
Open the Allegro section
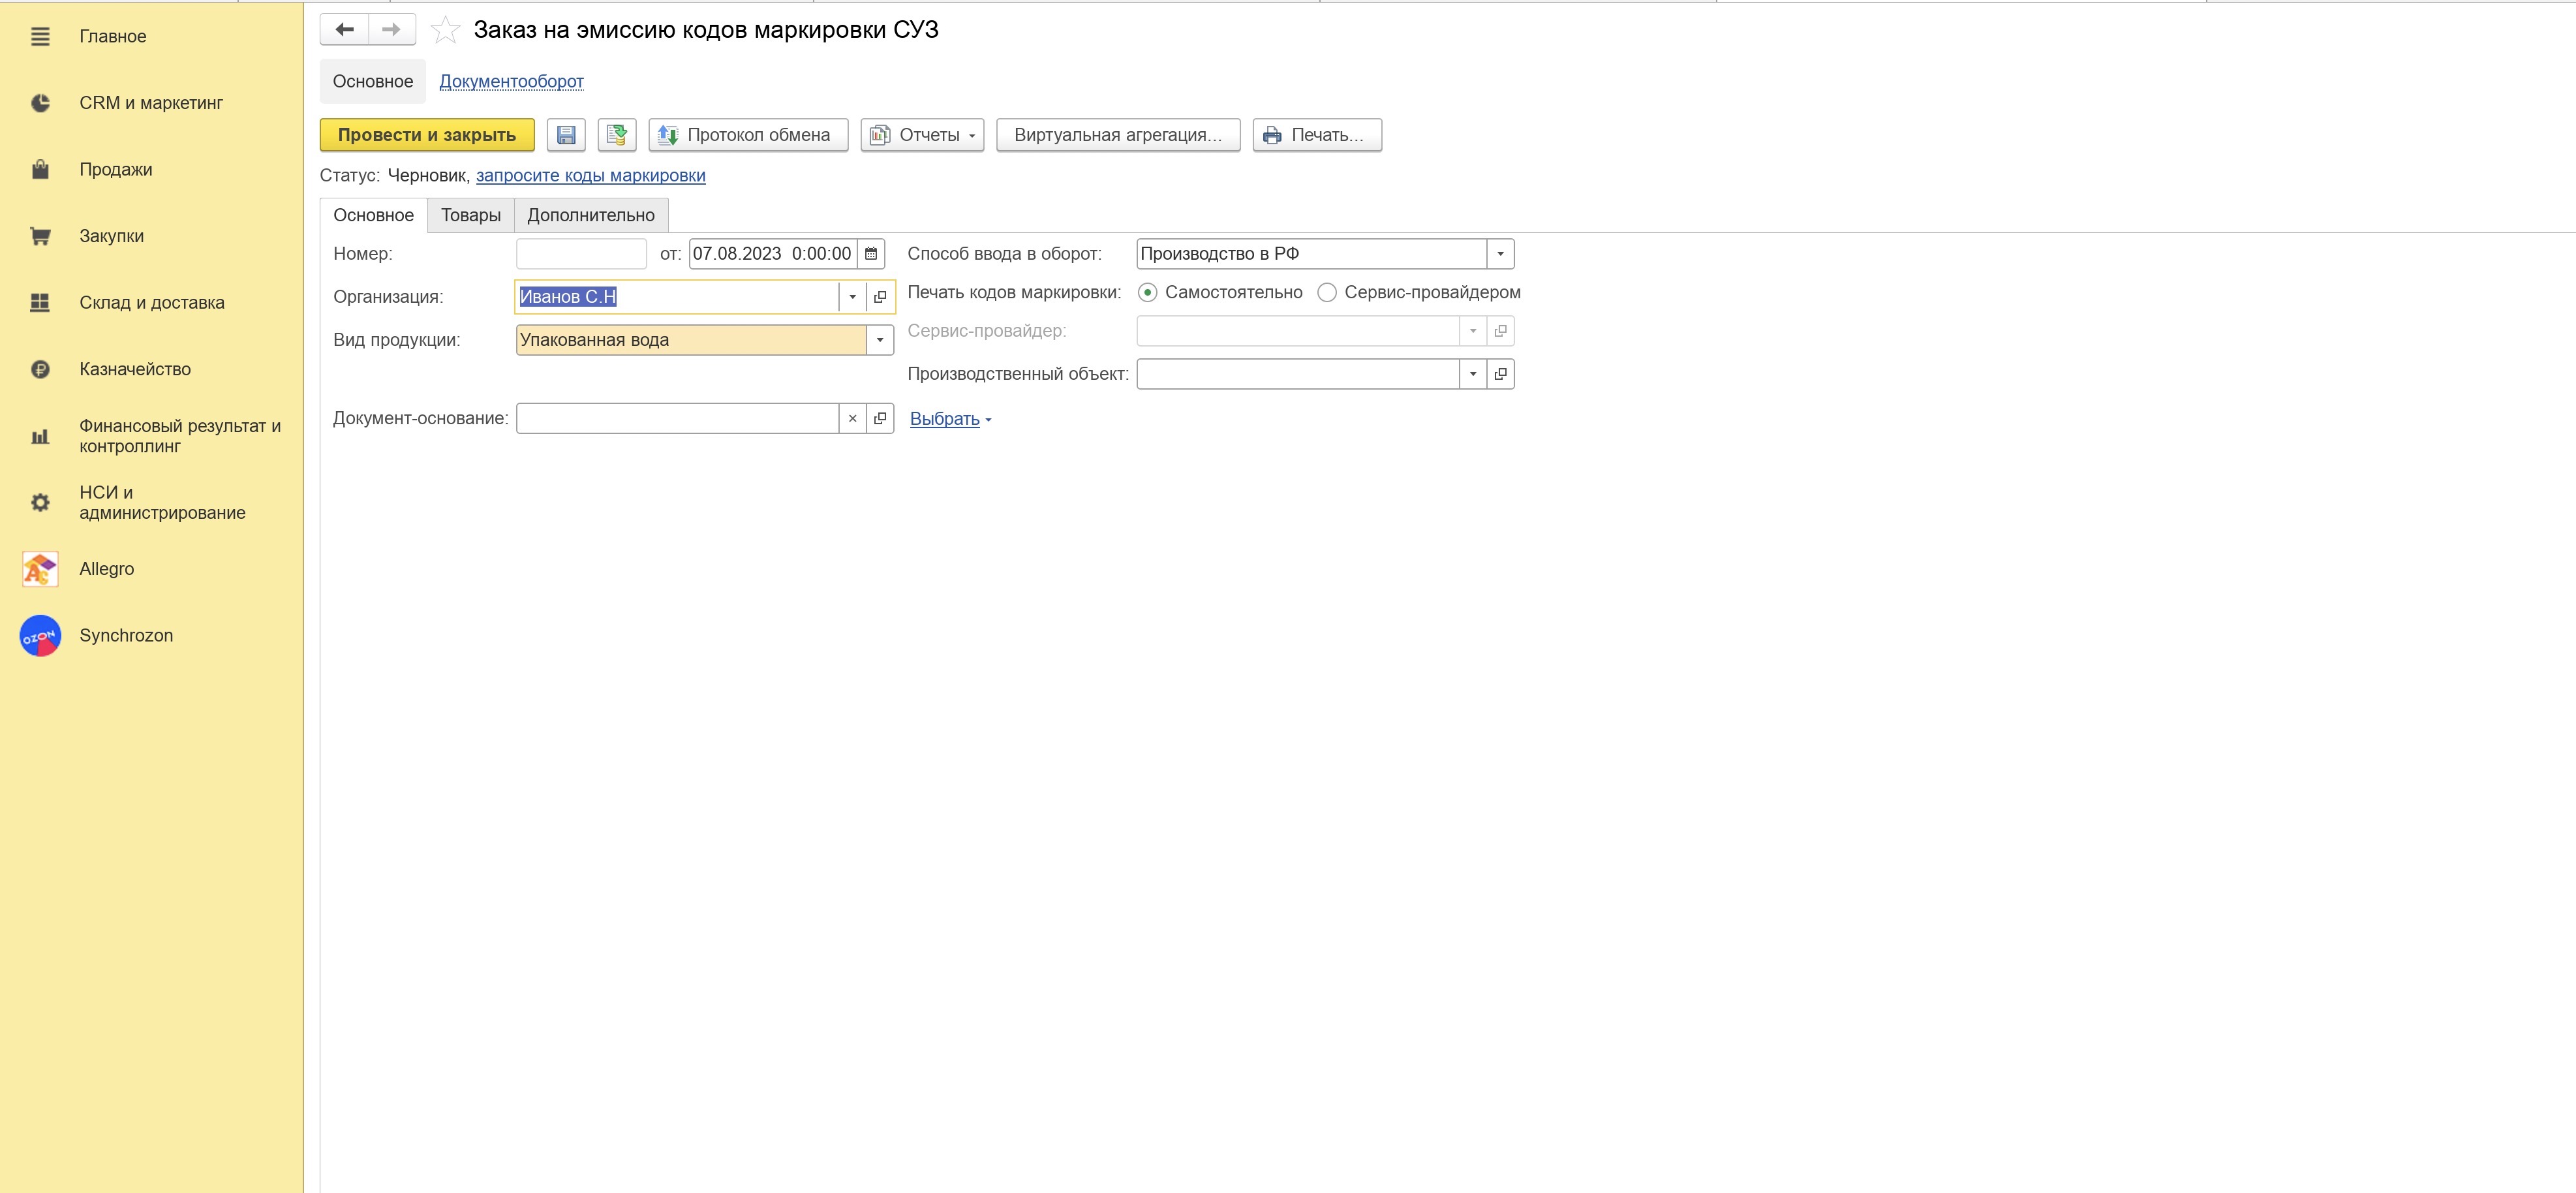click(x=107, y=569)
